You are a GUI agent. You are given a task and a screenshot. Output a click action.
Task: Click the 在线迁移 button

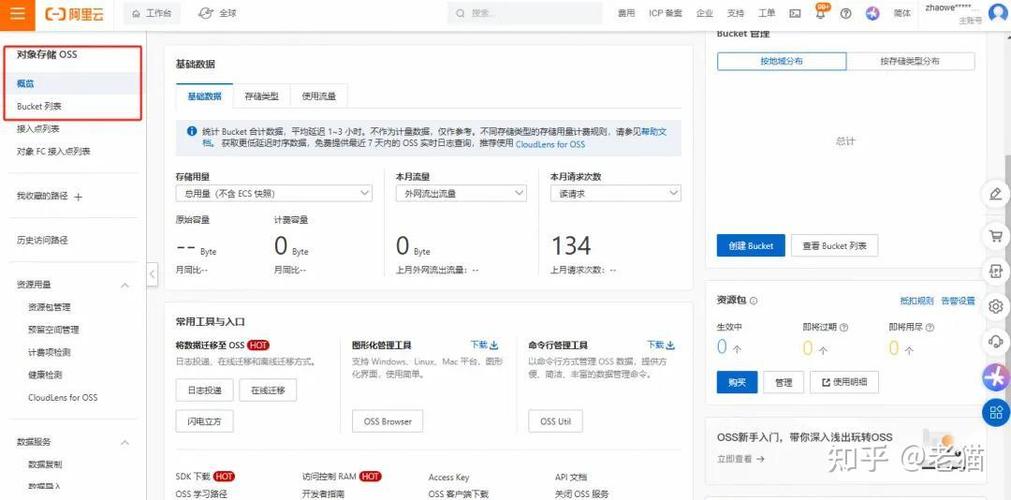(x=268, y=390)
